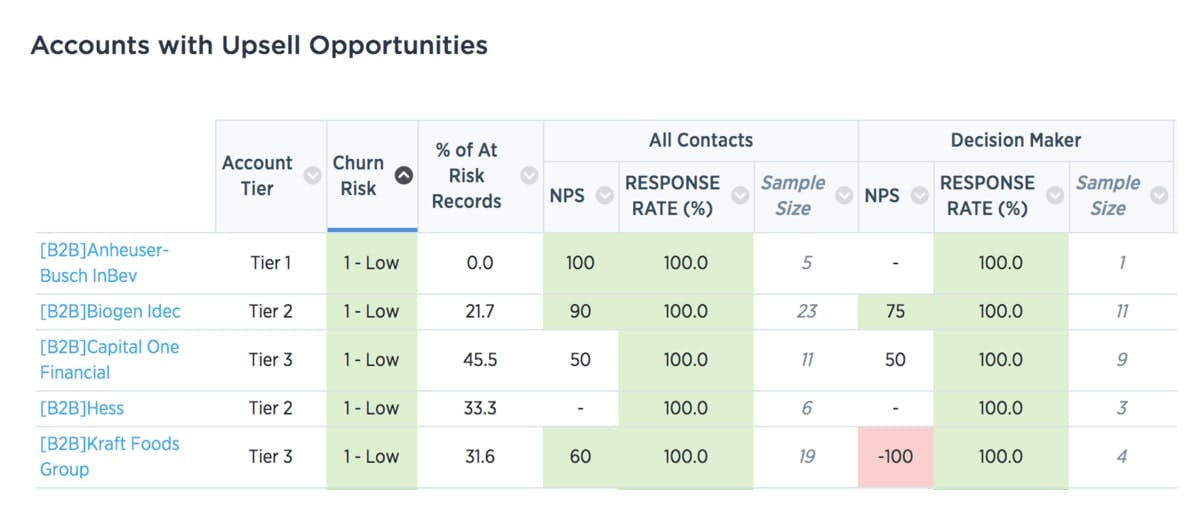The image size is (1194, 514).
Task: Open the Hess account link
Action: point(82,408)
